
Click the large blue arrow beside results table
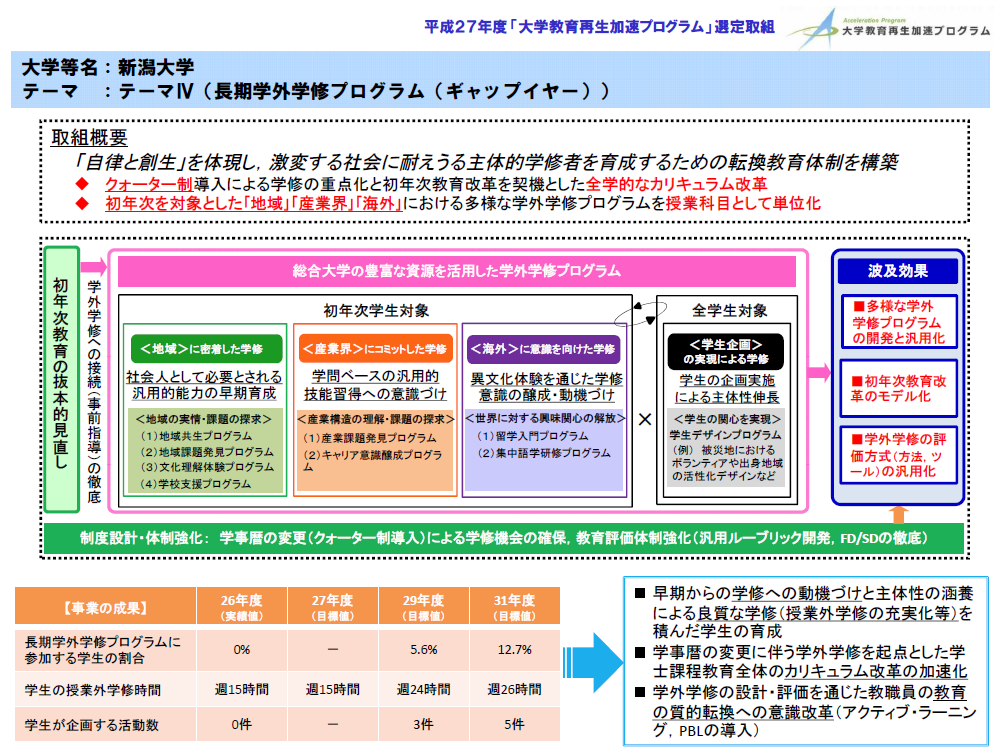pyautogui.click(x=593, y=663)
